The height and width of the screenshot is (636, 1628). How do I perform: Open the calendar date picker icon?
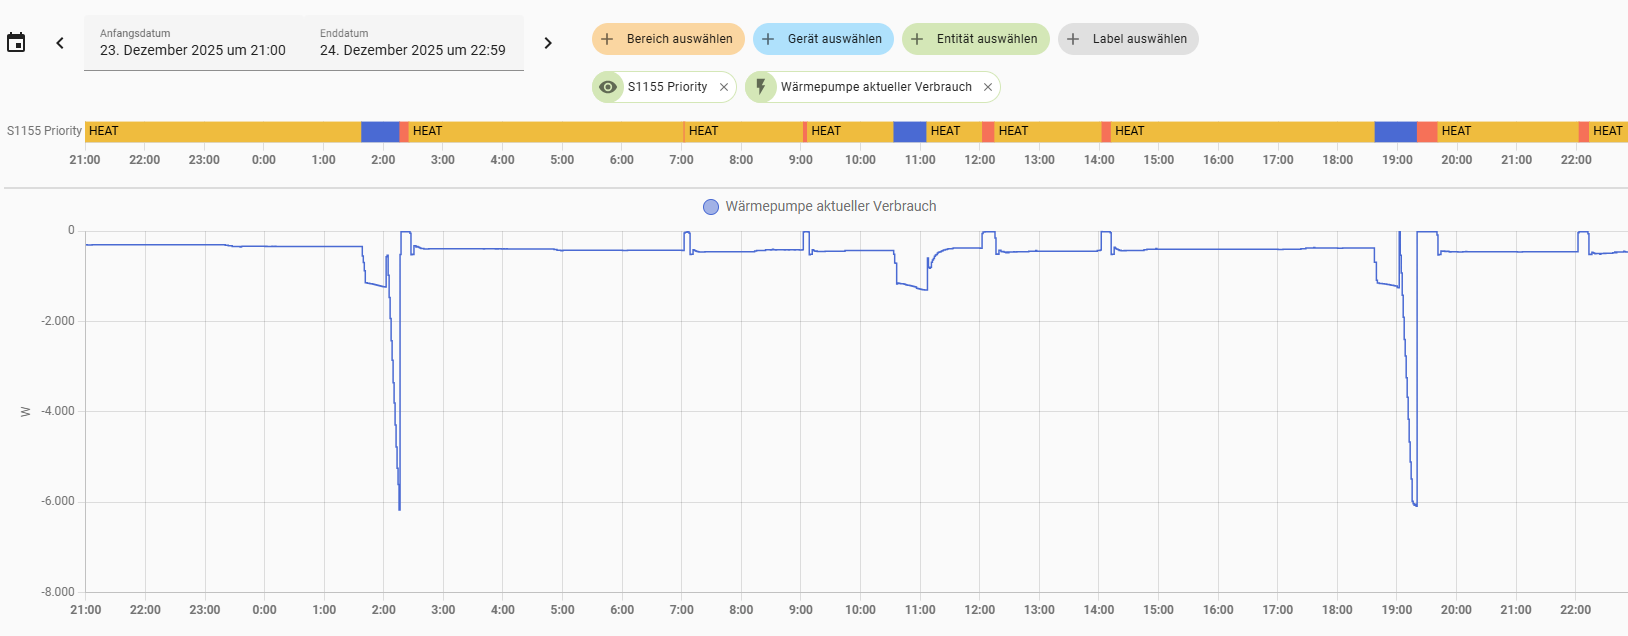(x=16, y=43)
